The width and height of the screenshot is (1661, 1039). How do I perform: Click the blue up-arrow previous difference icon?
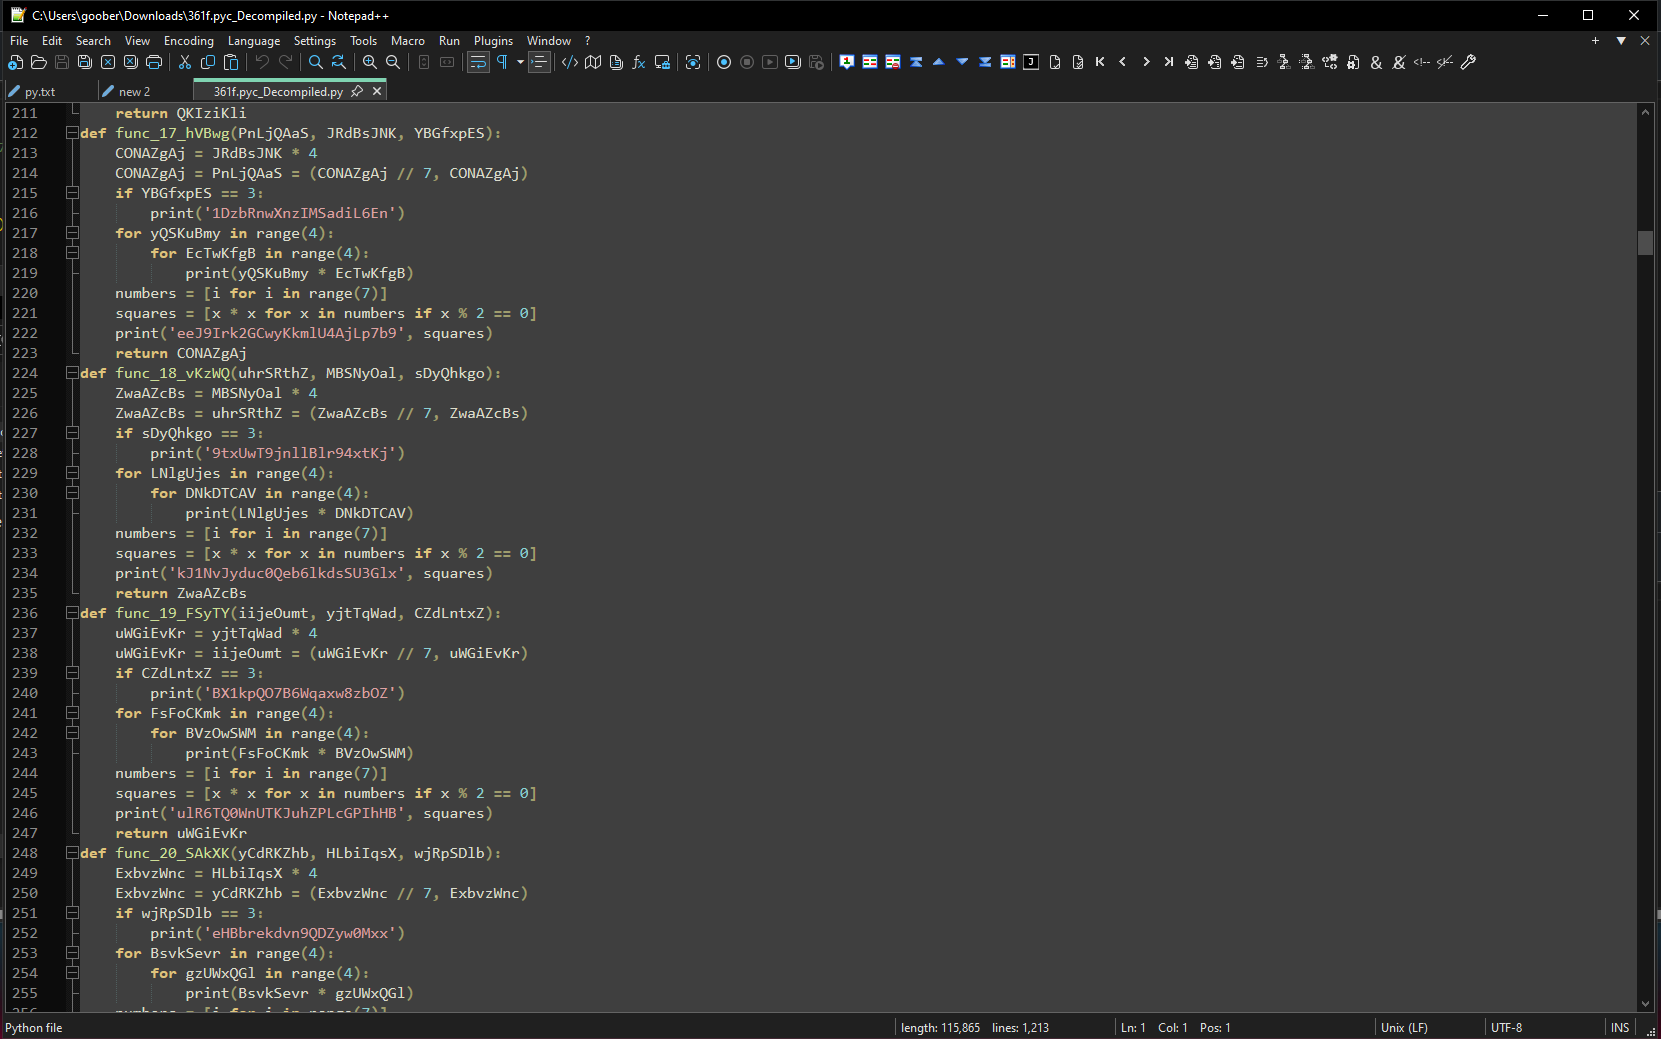click(939, 62)
